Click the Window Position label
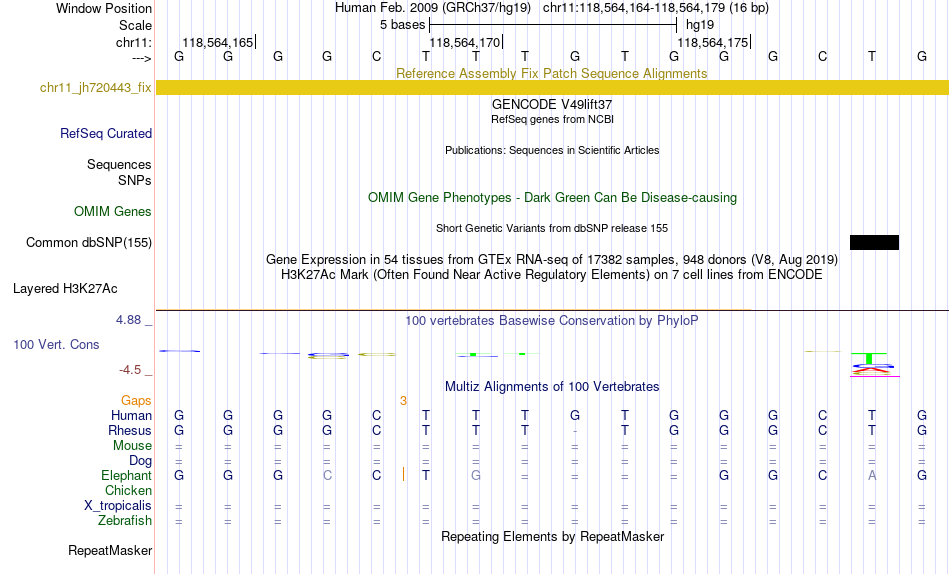 pyautogui.click(x=104, y=8)
